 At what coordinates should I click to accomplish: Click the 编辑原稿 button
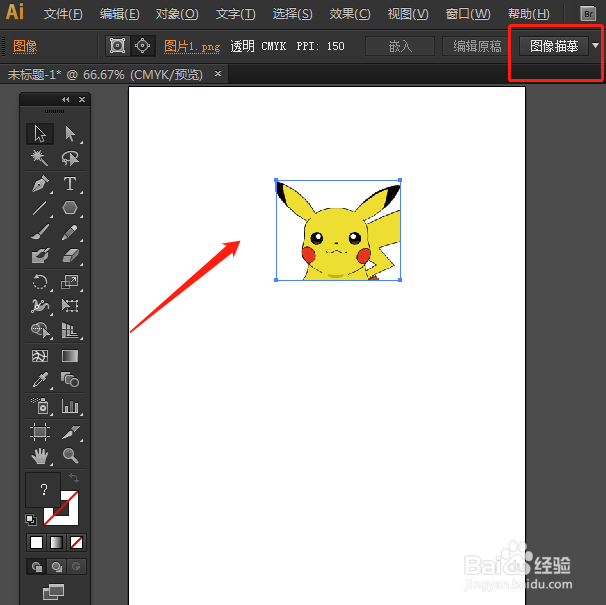[x=477, y=46]
